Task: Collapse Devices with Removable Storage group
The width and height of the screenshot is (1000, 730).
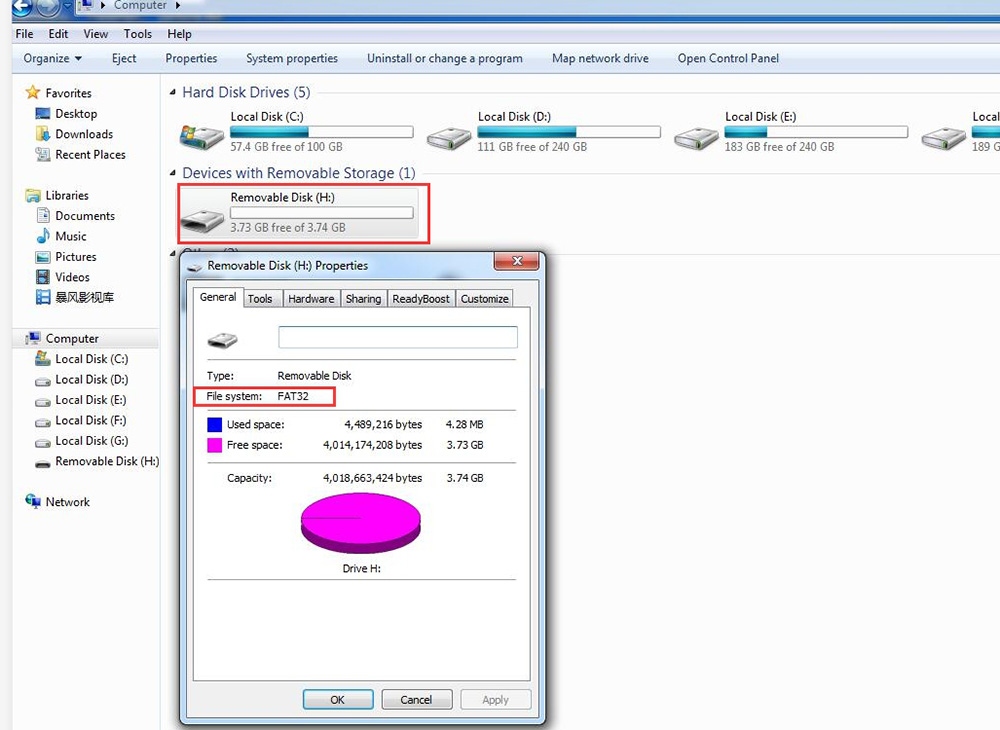Action: (172, 173)
